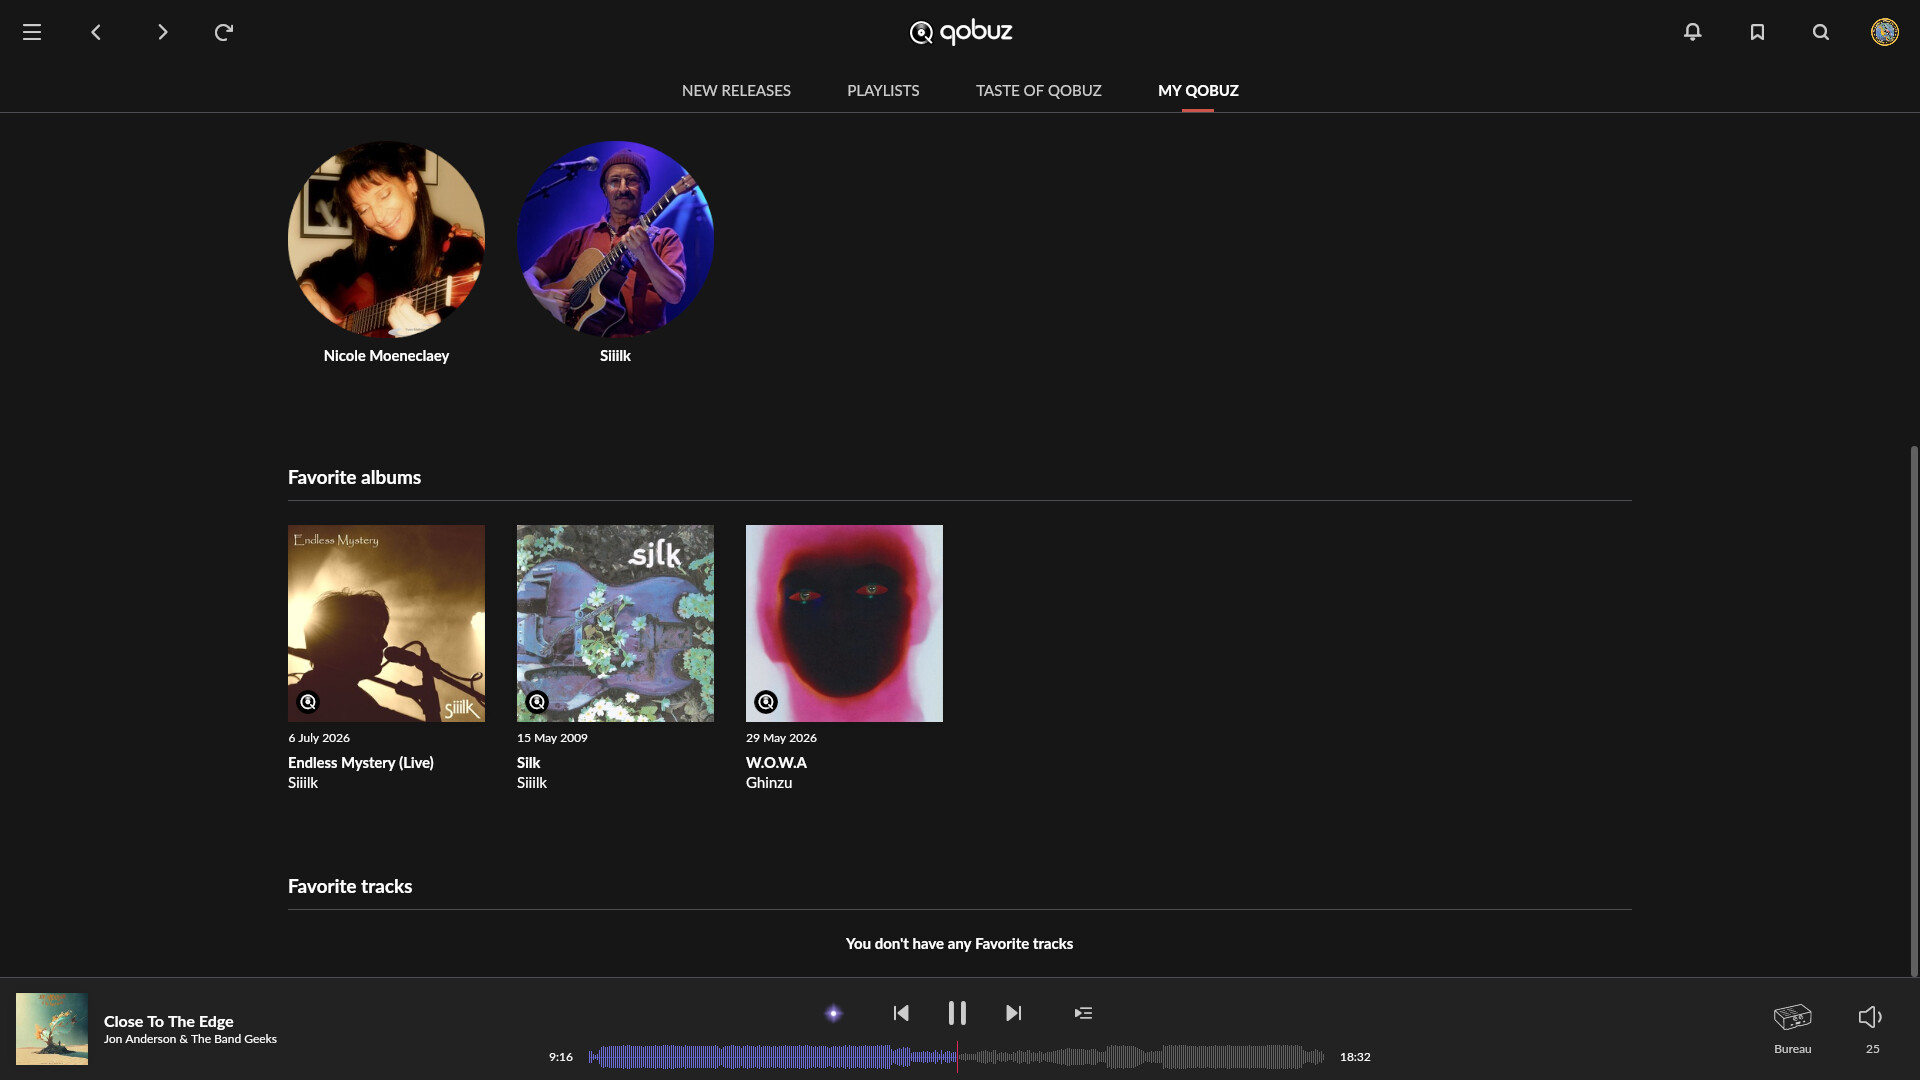Toggle the autoplay sparkle icon
1920x1080 pixels.
[x=833, y=1013]
